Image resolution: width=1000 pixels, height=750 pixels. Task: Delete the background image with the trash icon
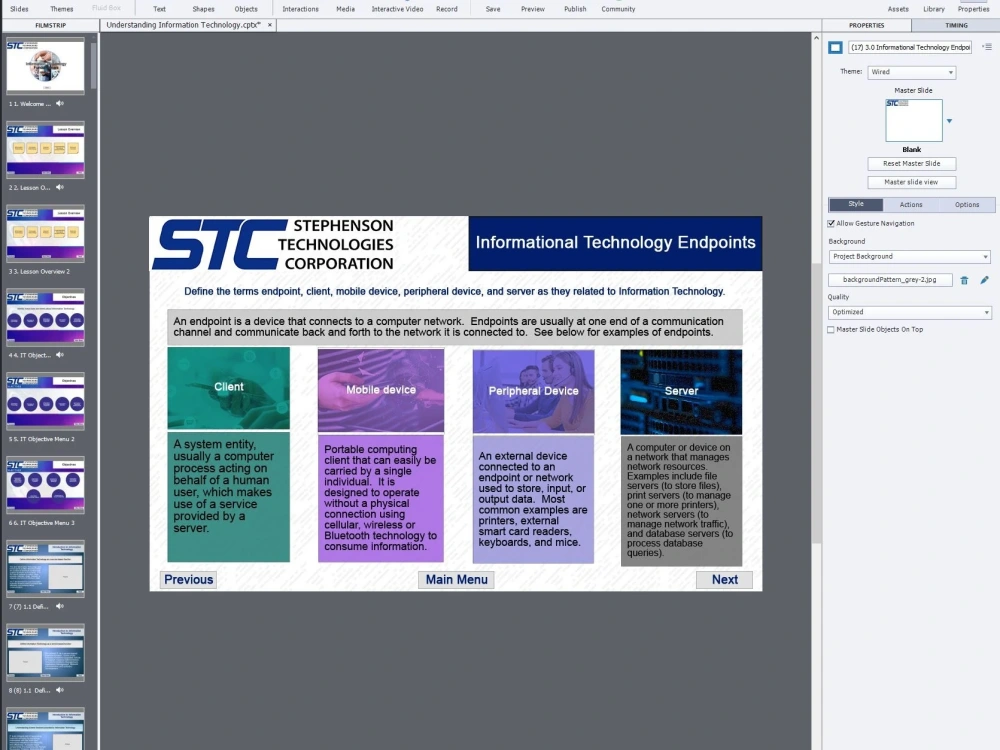[x=964, y=280]
